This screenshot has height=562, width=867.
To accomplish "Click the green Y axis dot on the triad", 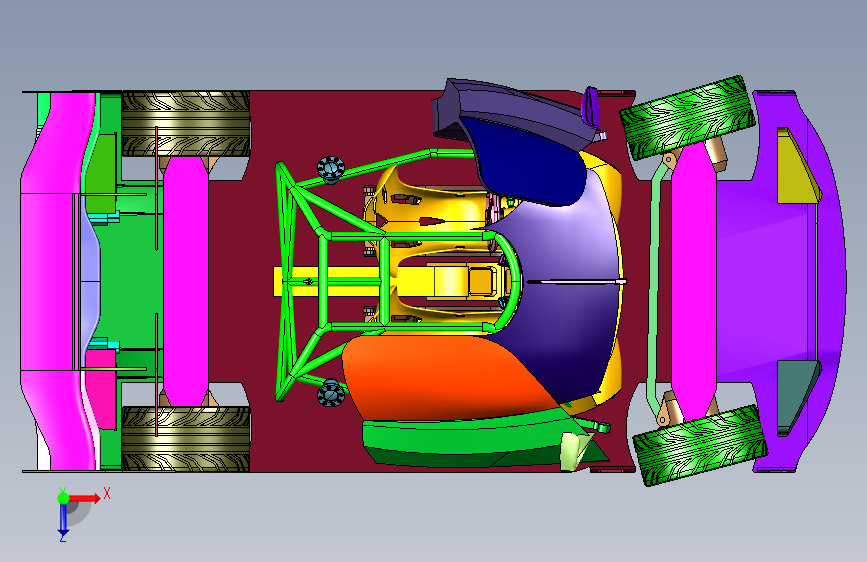I will pyautogui.click(x=64, y=498).
